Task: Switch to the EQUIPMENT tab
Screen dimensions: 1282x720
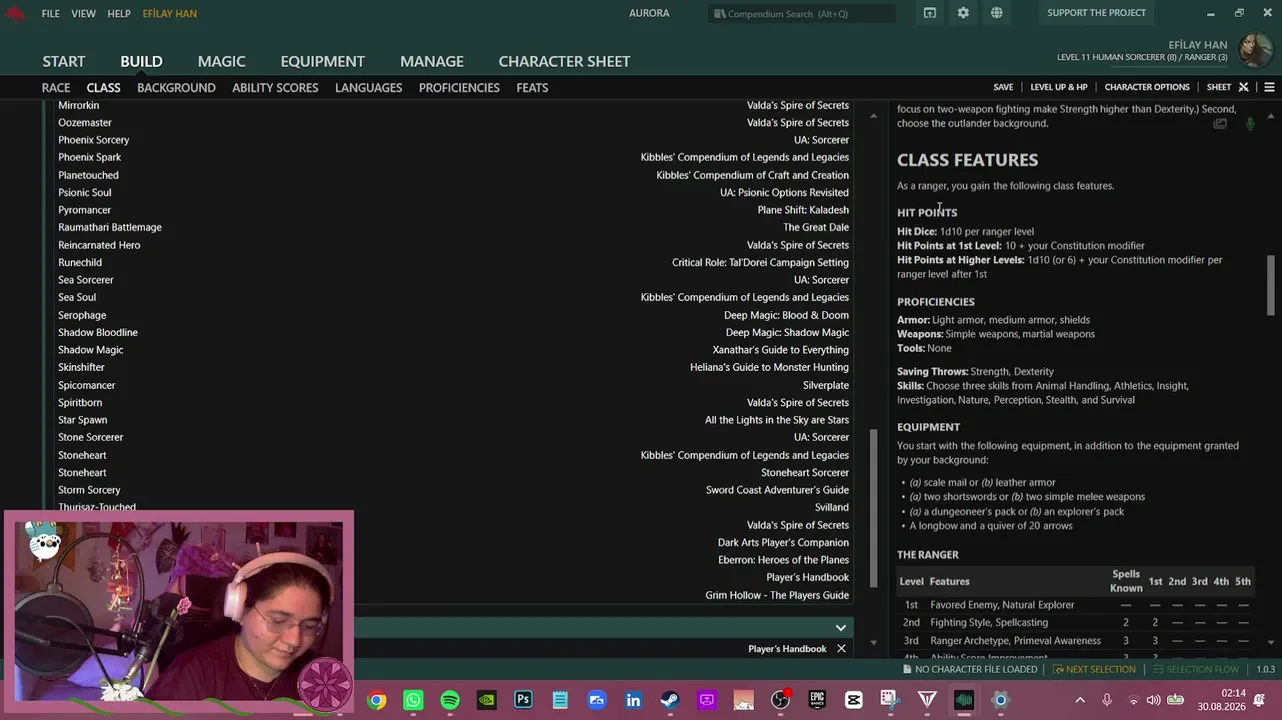Action: coord(322,61)
